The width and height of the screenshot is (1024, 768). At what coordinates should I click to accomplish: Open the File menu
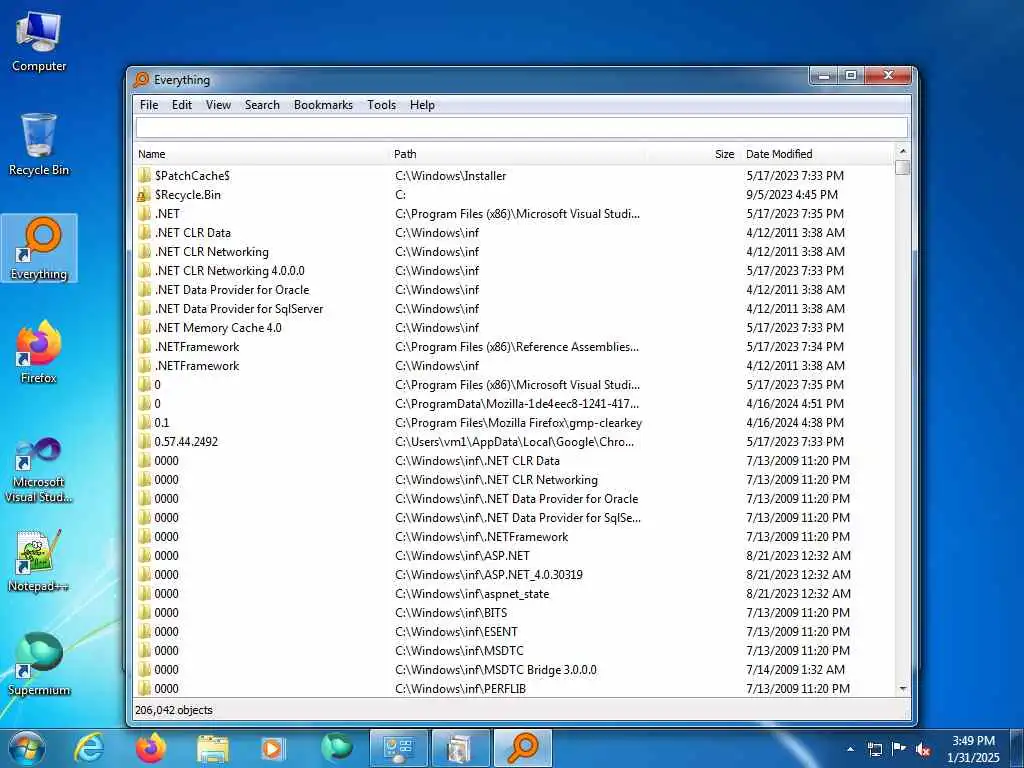pyautogui.click(x=149, y=104)
